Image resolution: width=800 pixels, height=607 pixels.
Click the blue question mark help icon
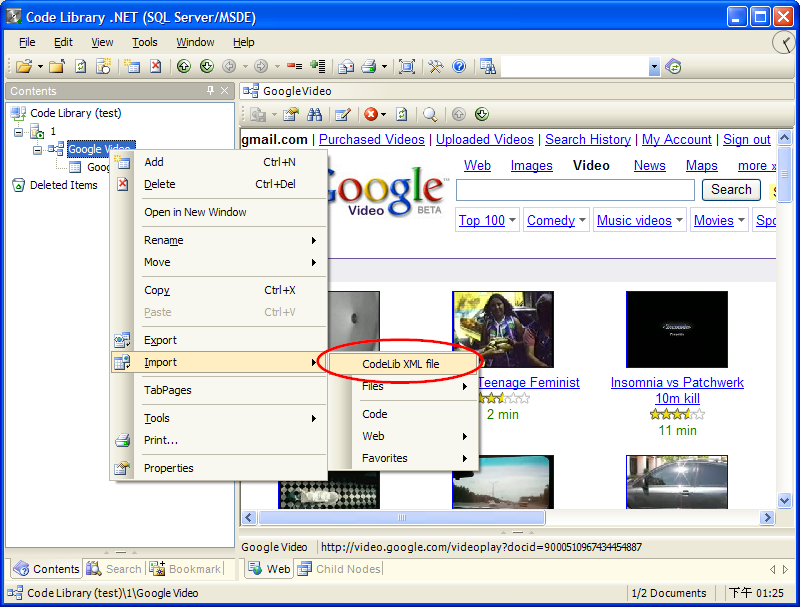pyautogui.click(x=459, y=66)
